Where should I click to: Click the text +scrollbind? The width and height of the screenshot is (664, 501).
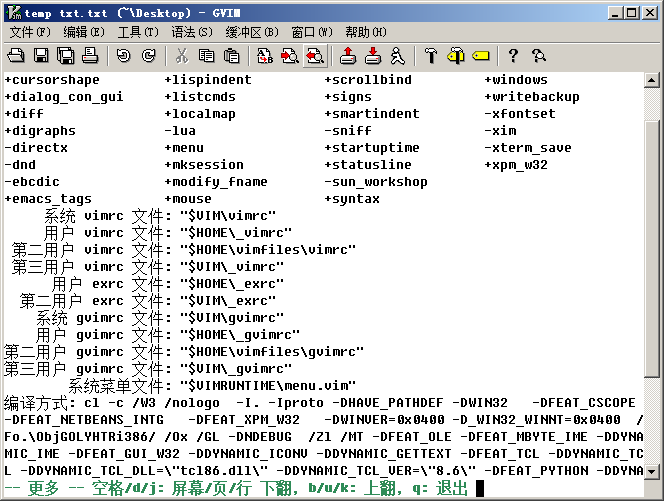[368, 80]
